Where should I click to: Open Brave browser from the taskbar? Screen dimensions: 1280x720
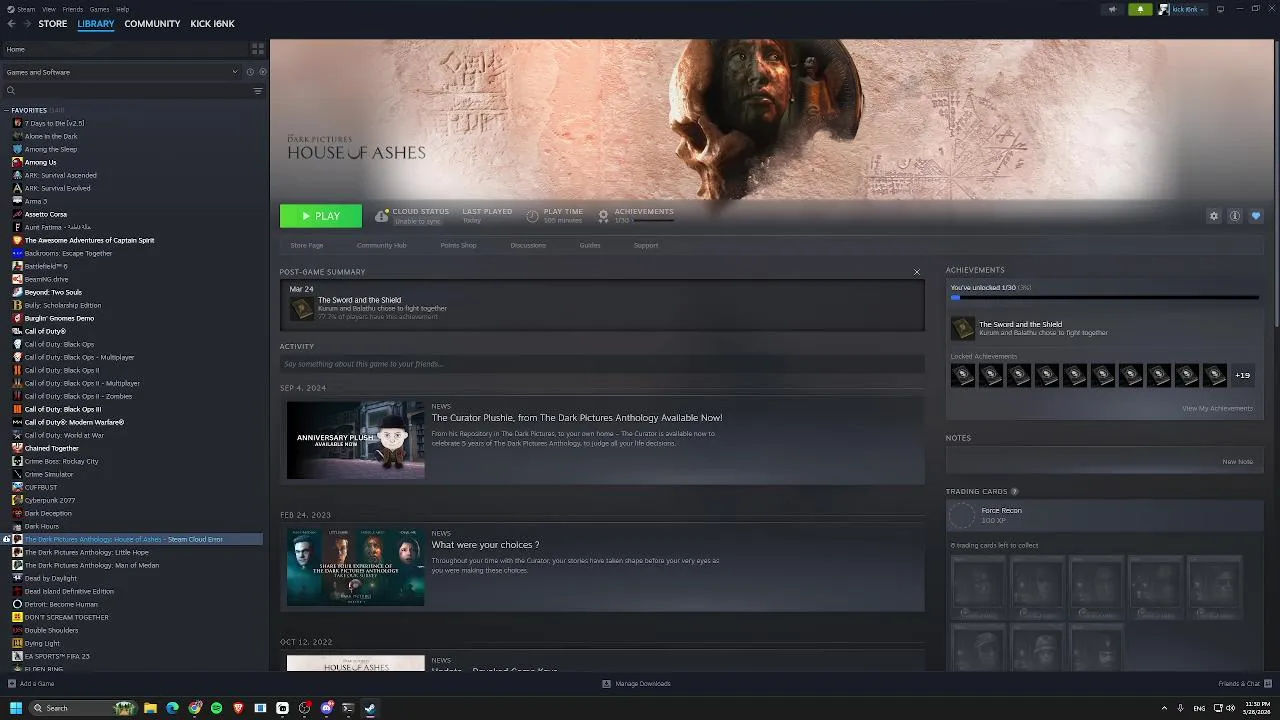coord(238,708)
